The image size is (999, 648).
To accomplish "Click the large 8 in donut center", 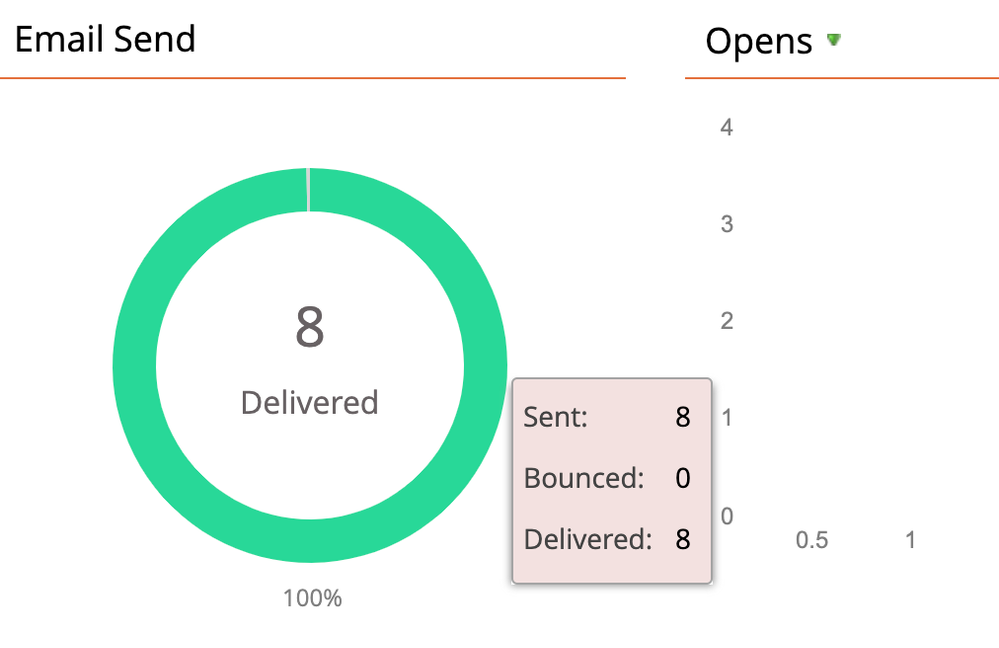I will coord(310,327).
